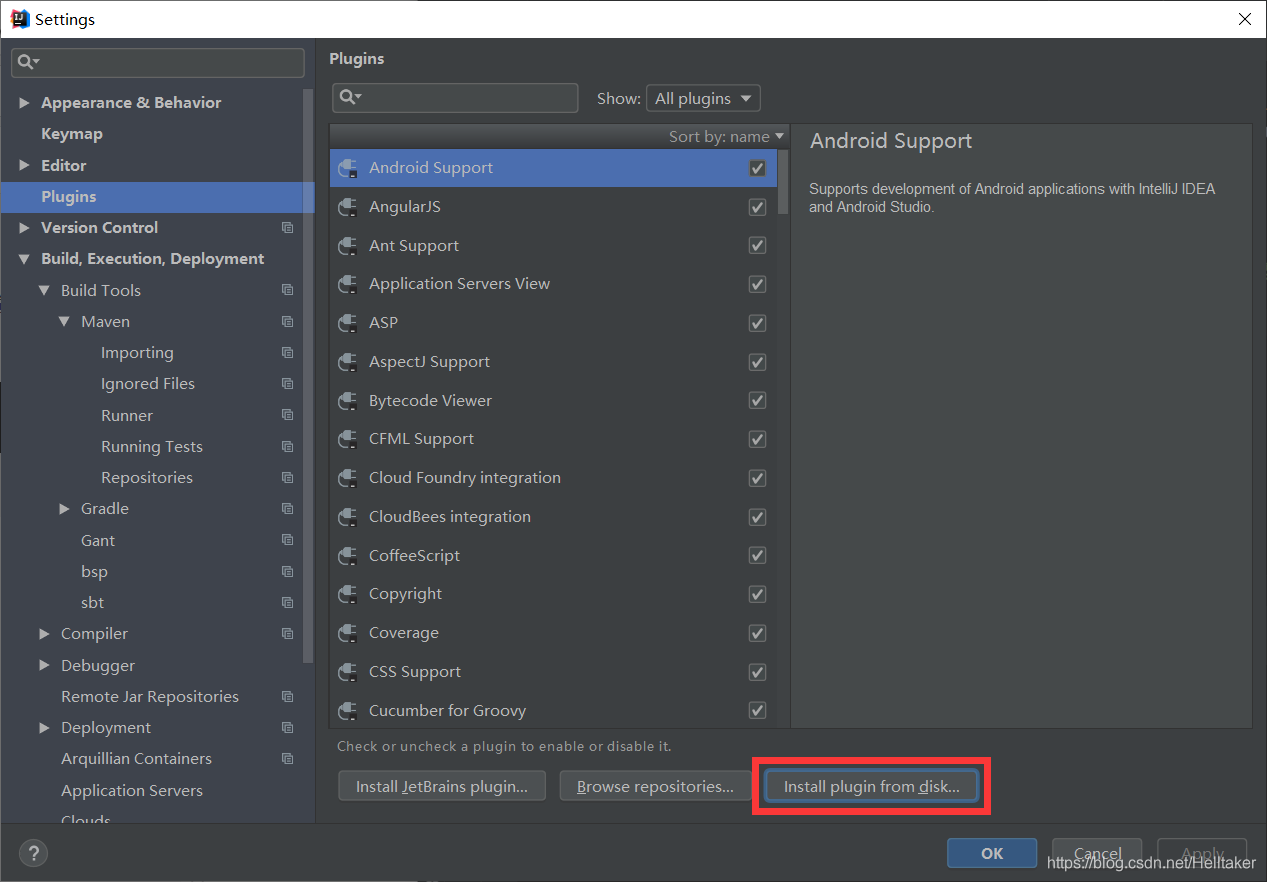
Task: Click the AngularJS plugin icon
Action: [x=348, y=207]
